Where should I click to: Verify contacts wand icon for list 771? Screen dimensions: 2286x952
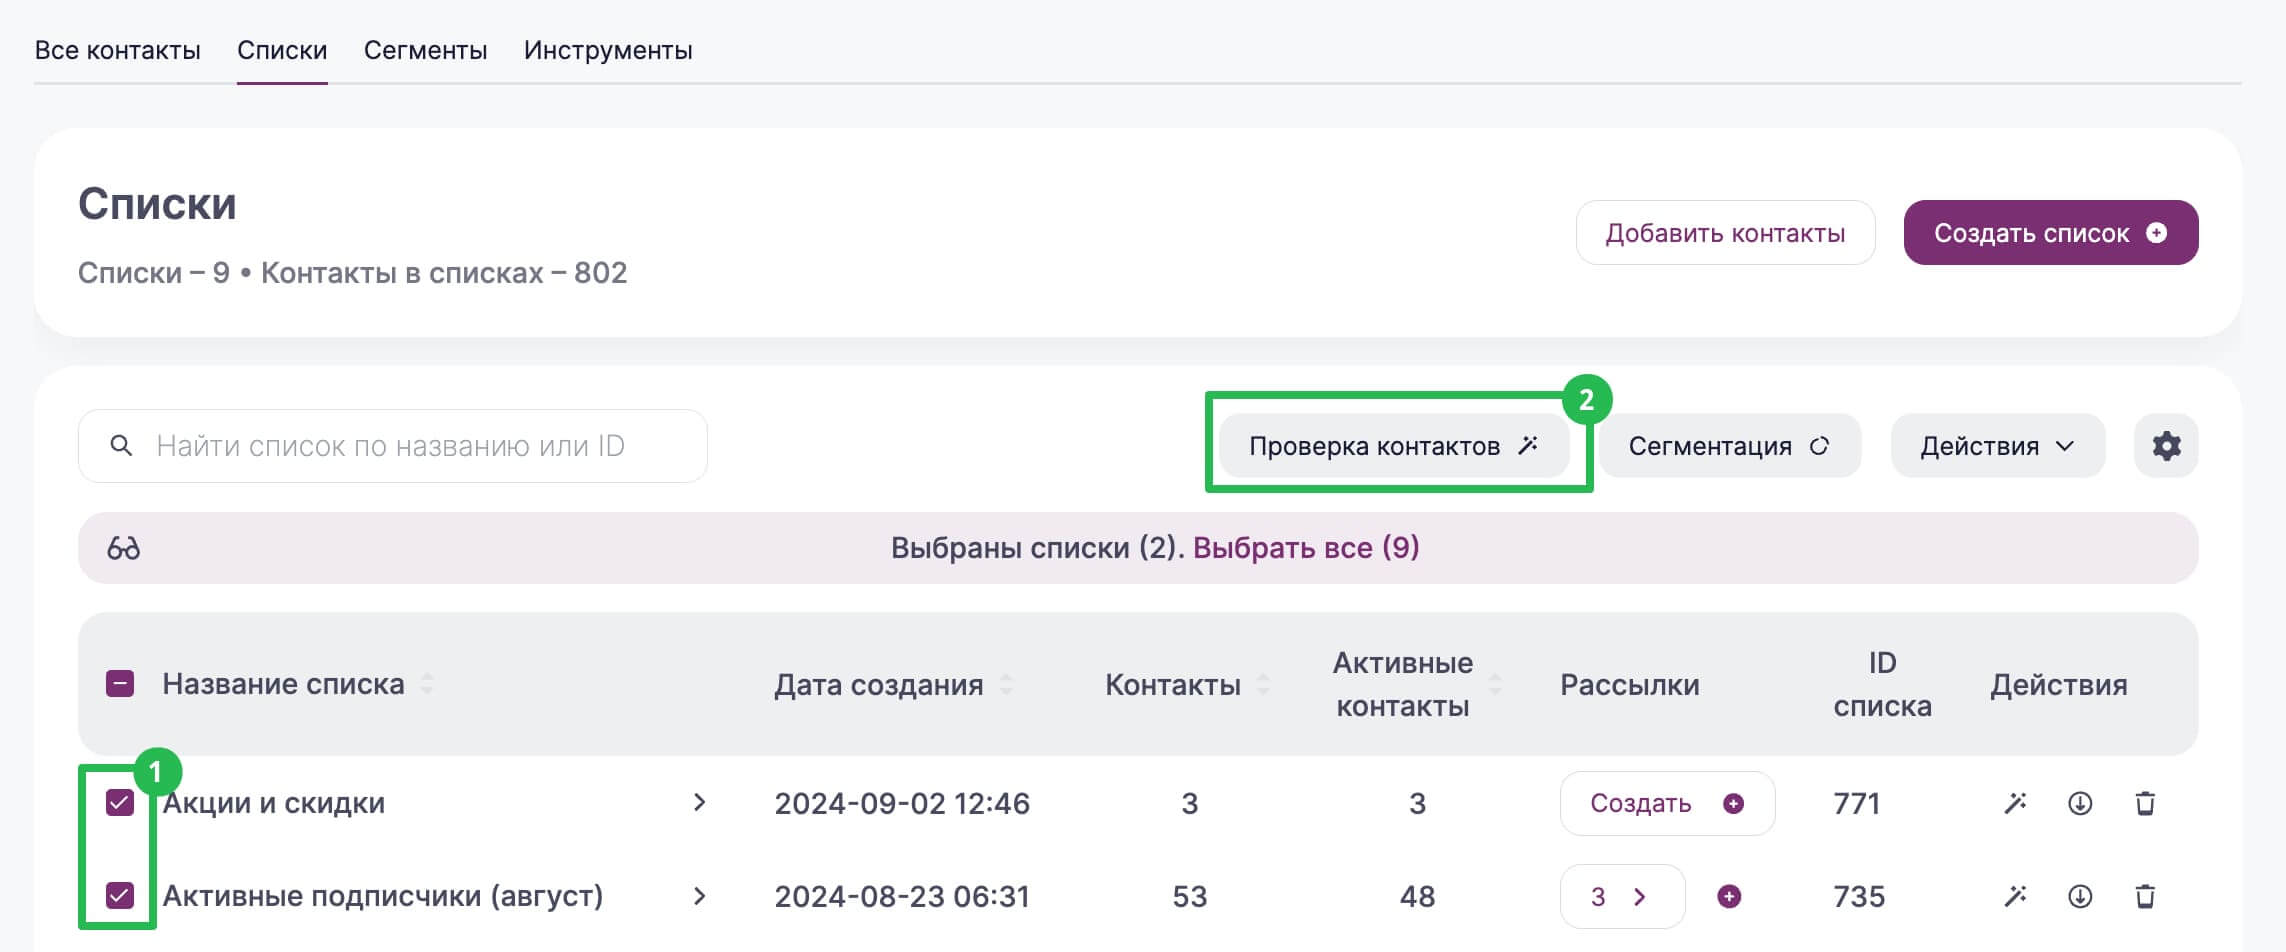(x=2015, y=803)
